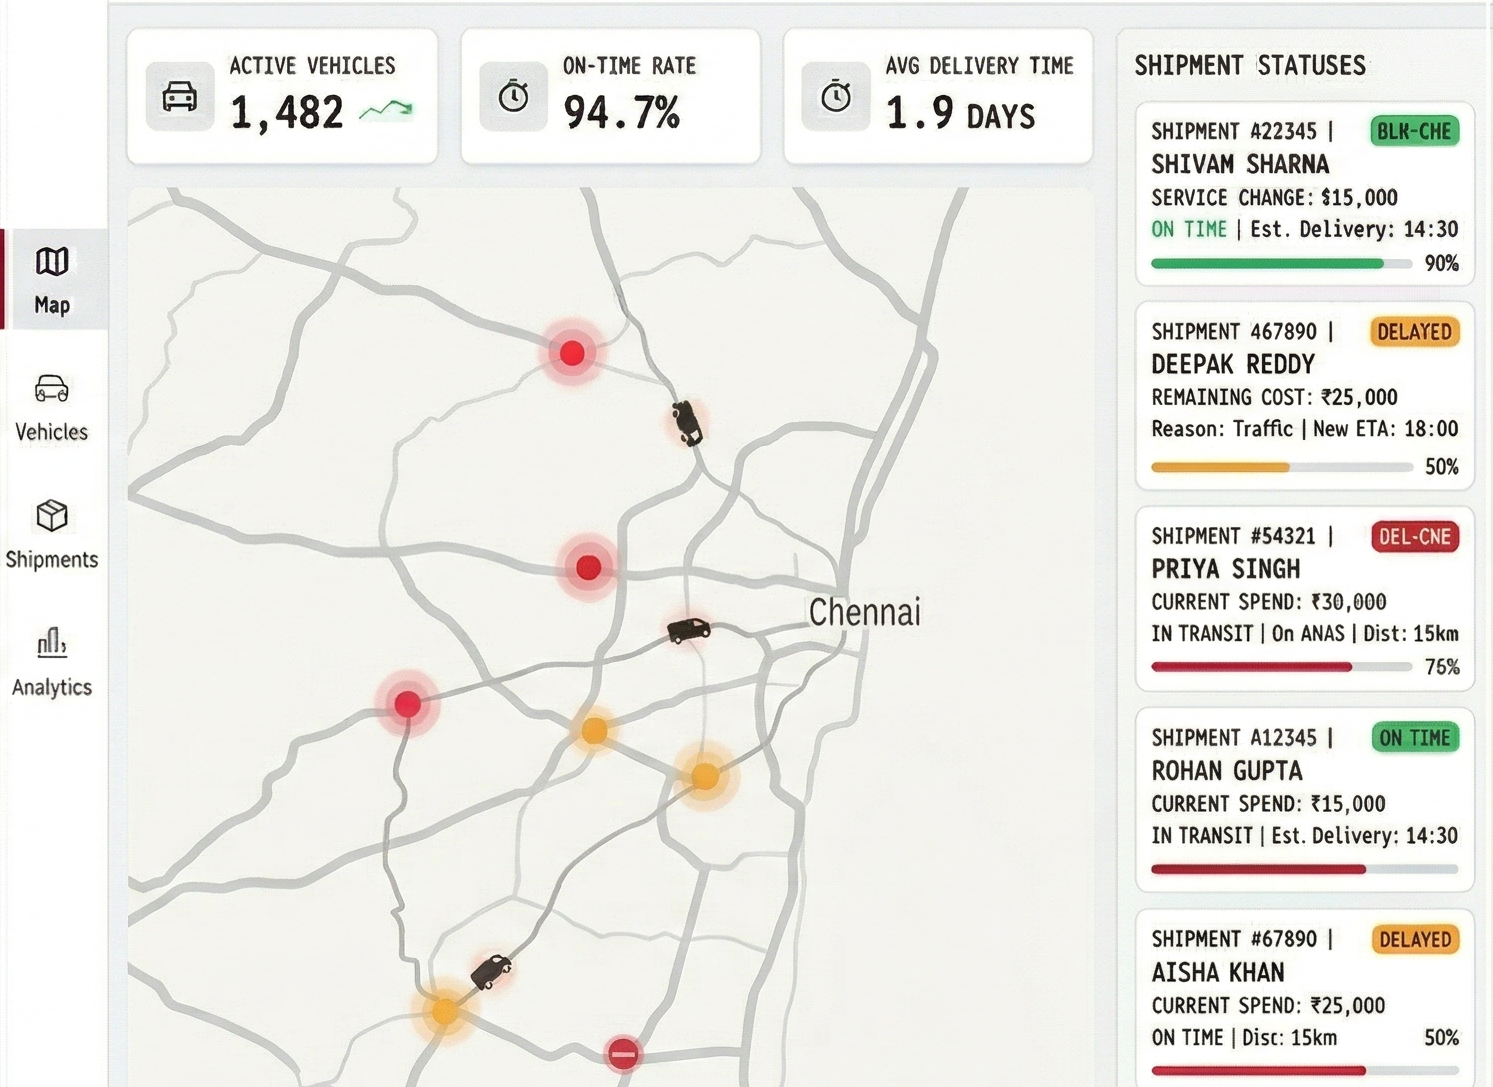Click the delivery van icon near Chennai
The height and width of the screenshot is (1087, 1493).
[690, 630]
